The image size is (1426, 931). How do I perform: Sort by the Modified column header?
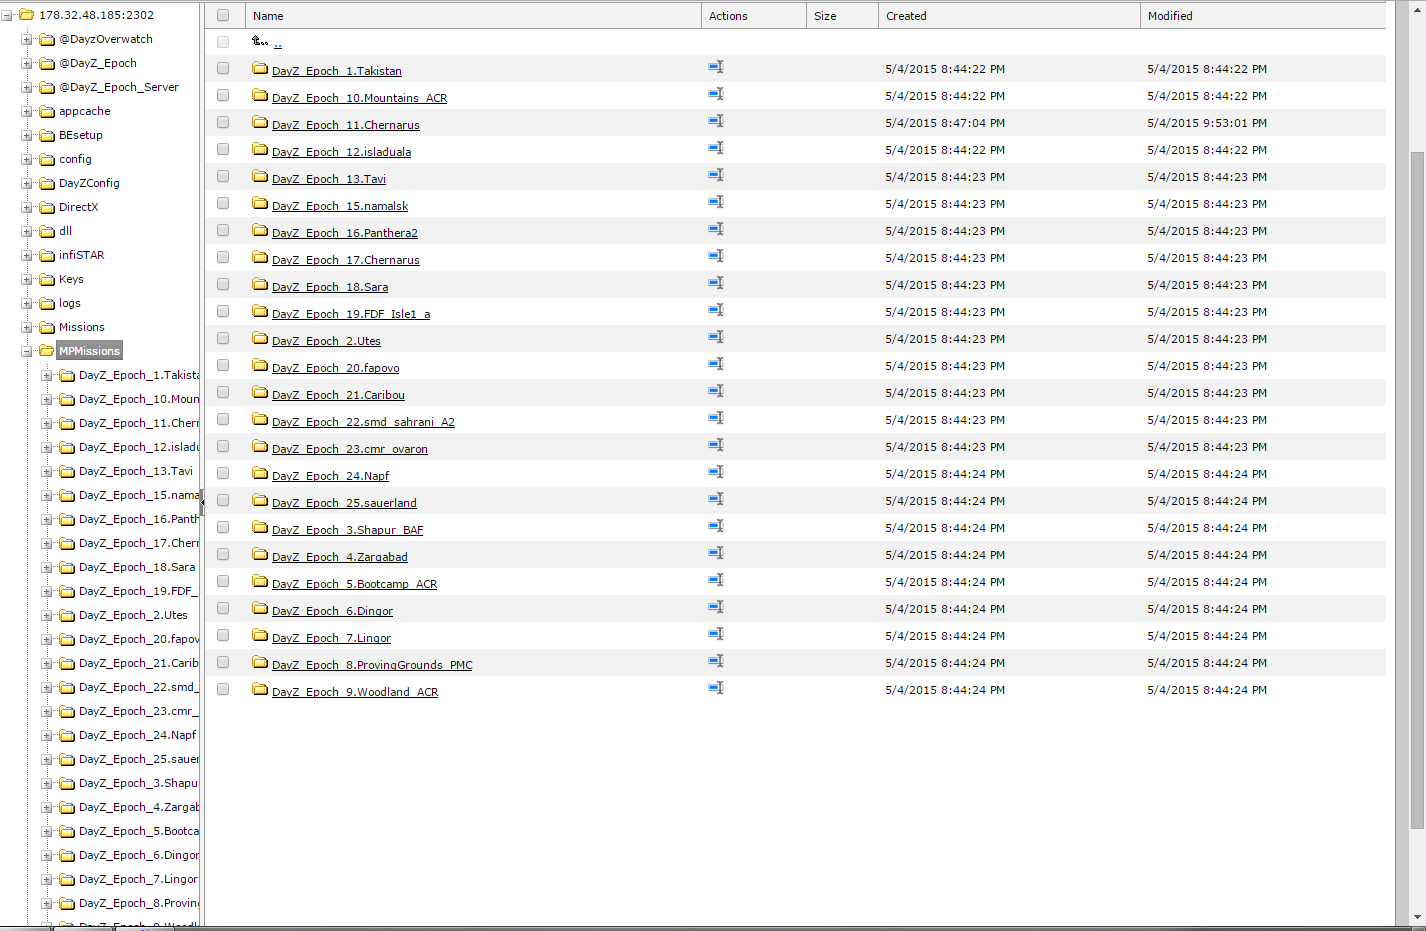pos(1263,16)
